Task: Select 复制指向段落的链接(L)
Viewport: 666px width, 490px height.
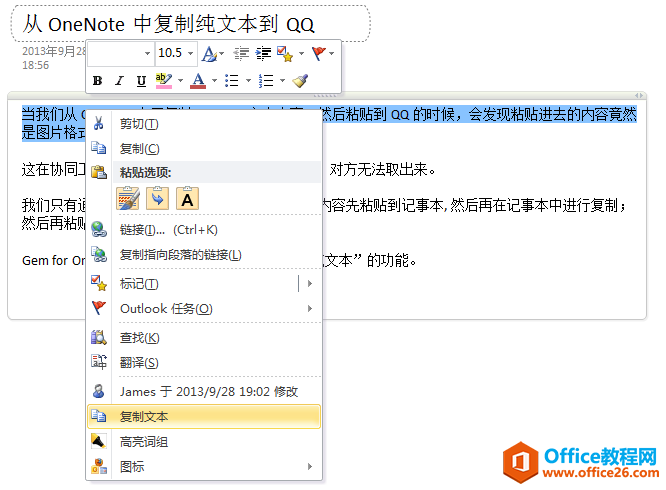Action: 204,255
